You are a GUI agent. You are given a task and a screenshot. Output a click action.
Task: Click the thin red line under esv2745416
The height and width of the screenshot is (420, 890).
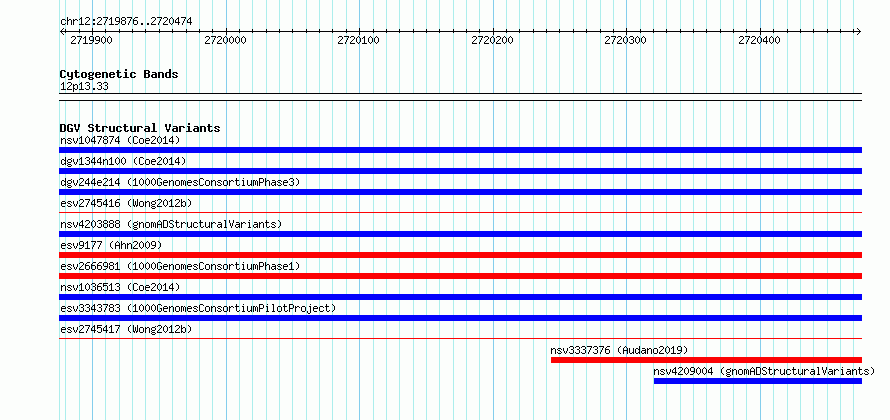coord(460,213)
